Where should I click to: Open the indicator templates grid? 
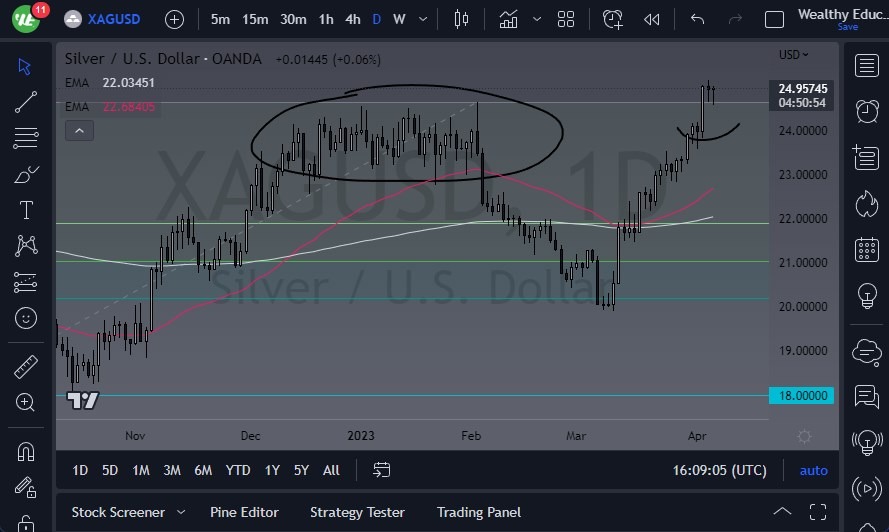pyautogui.click(x=566, y=19)
